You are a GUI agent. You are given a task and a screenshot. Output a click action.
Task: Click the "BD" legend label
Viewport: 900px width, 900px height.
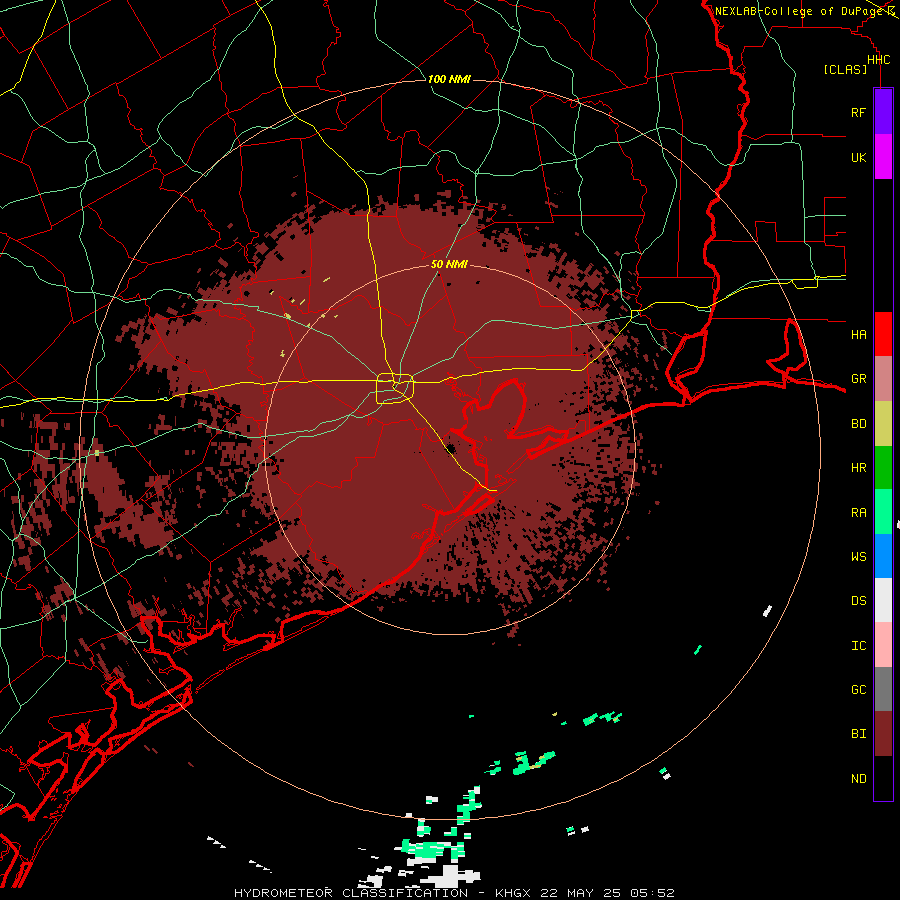pos(858,424)
